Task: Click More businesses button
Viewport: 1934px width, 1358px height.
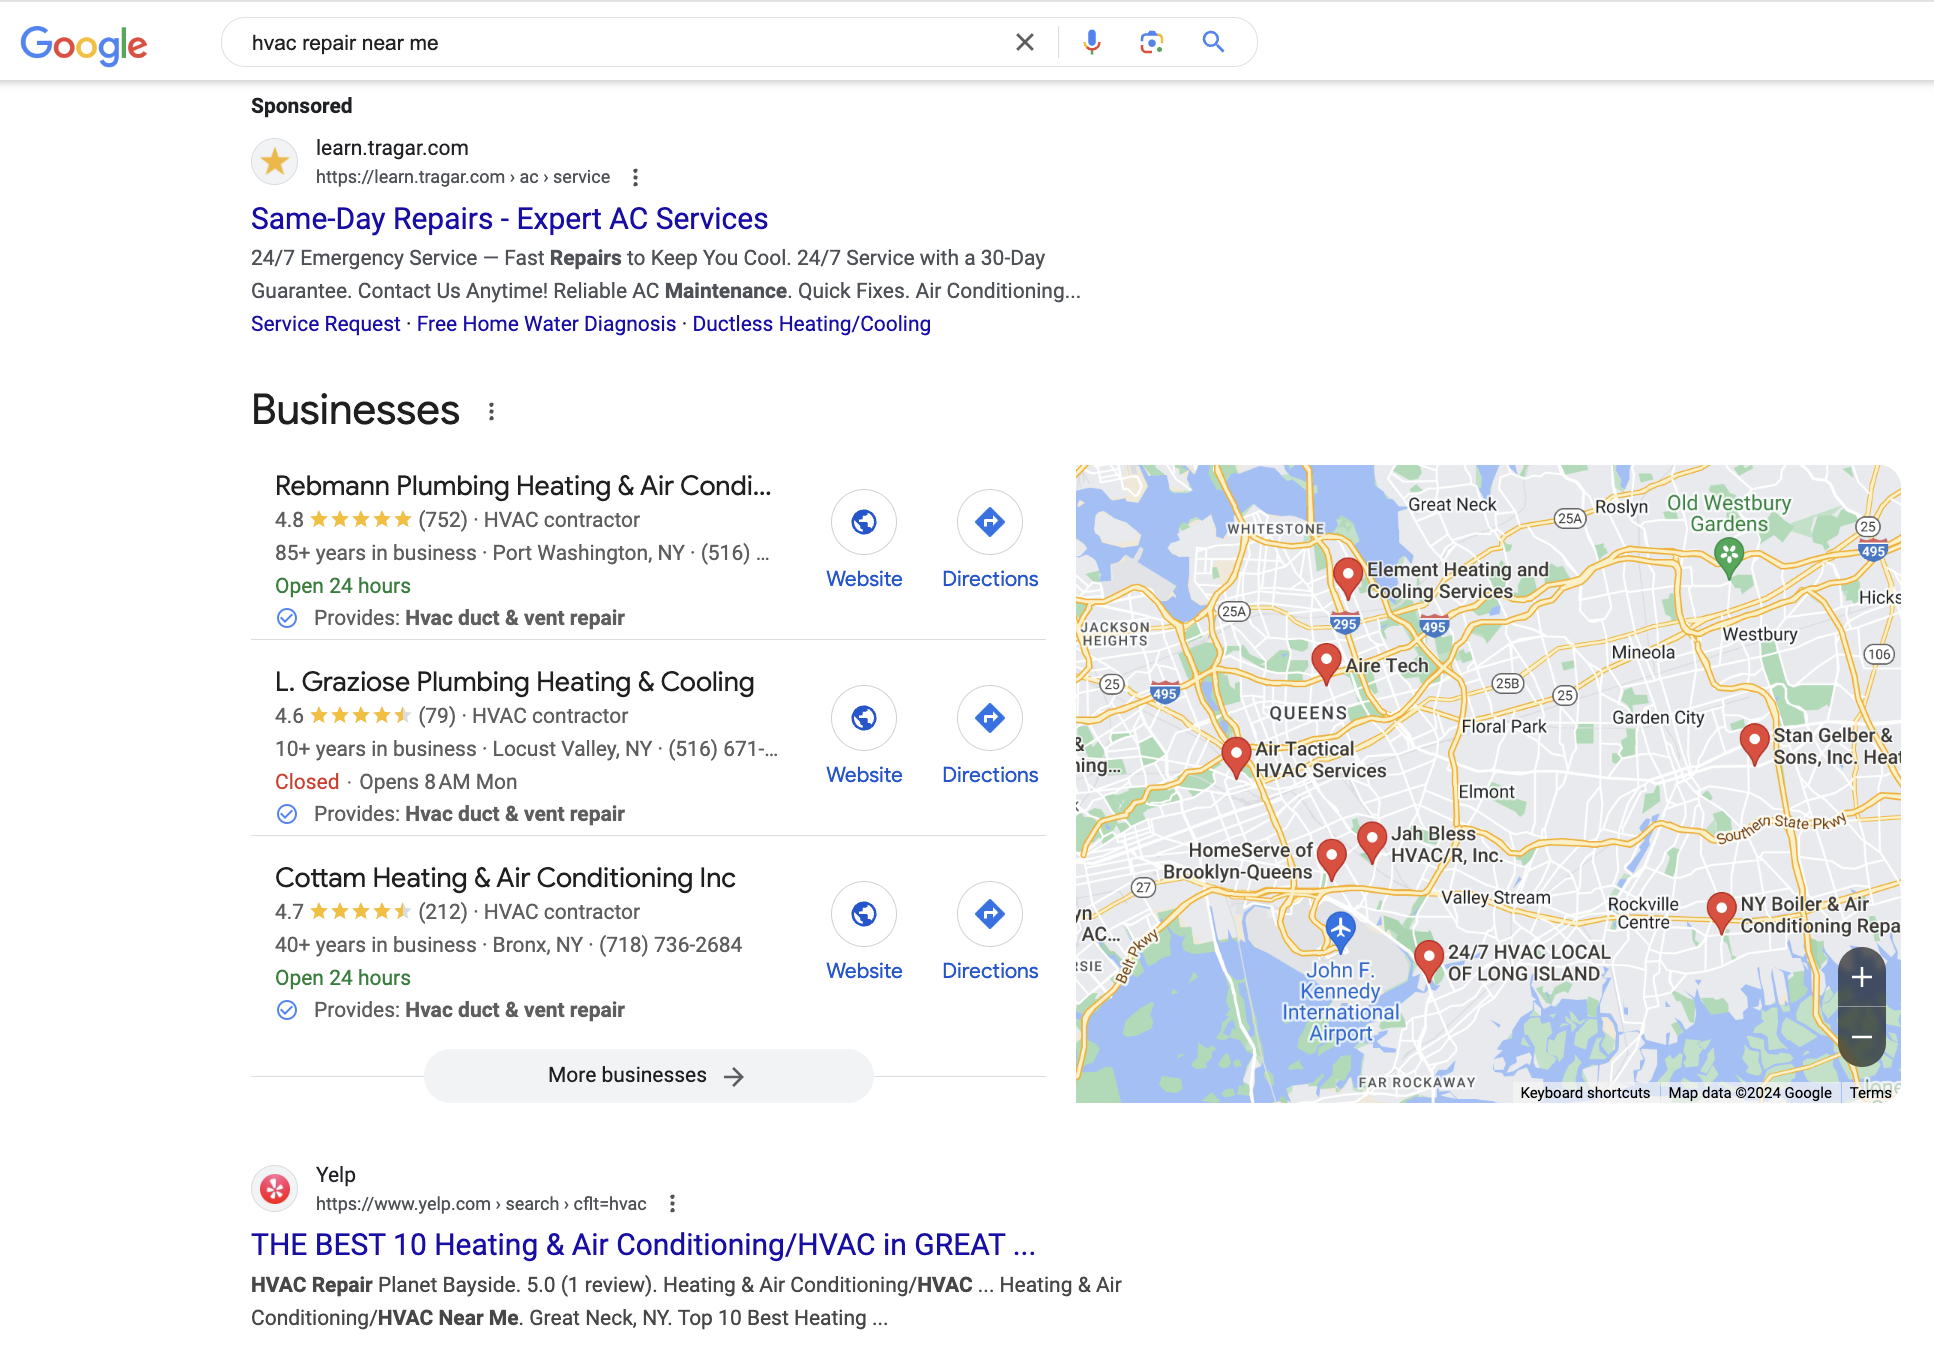Action: 648,1076
